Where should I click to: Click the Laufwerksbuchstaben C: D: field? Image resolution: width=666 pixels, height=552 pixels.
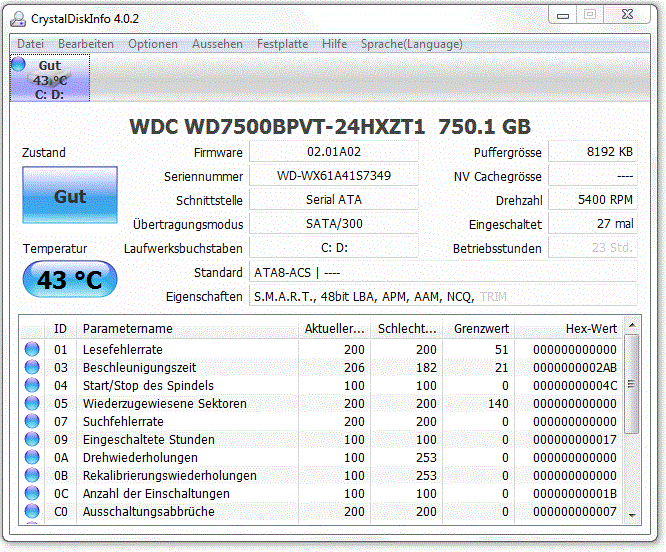point(334,248)
